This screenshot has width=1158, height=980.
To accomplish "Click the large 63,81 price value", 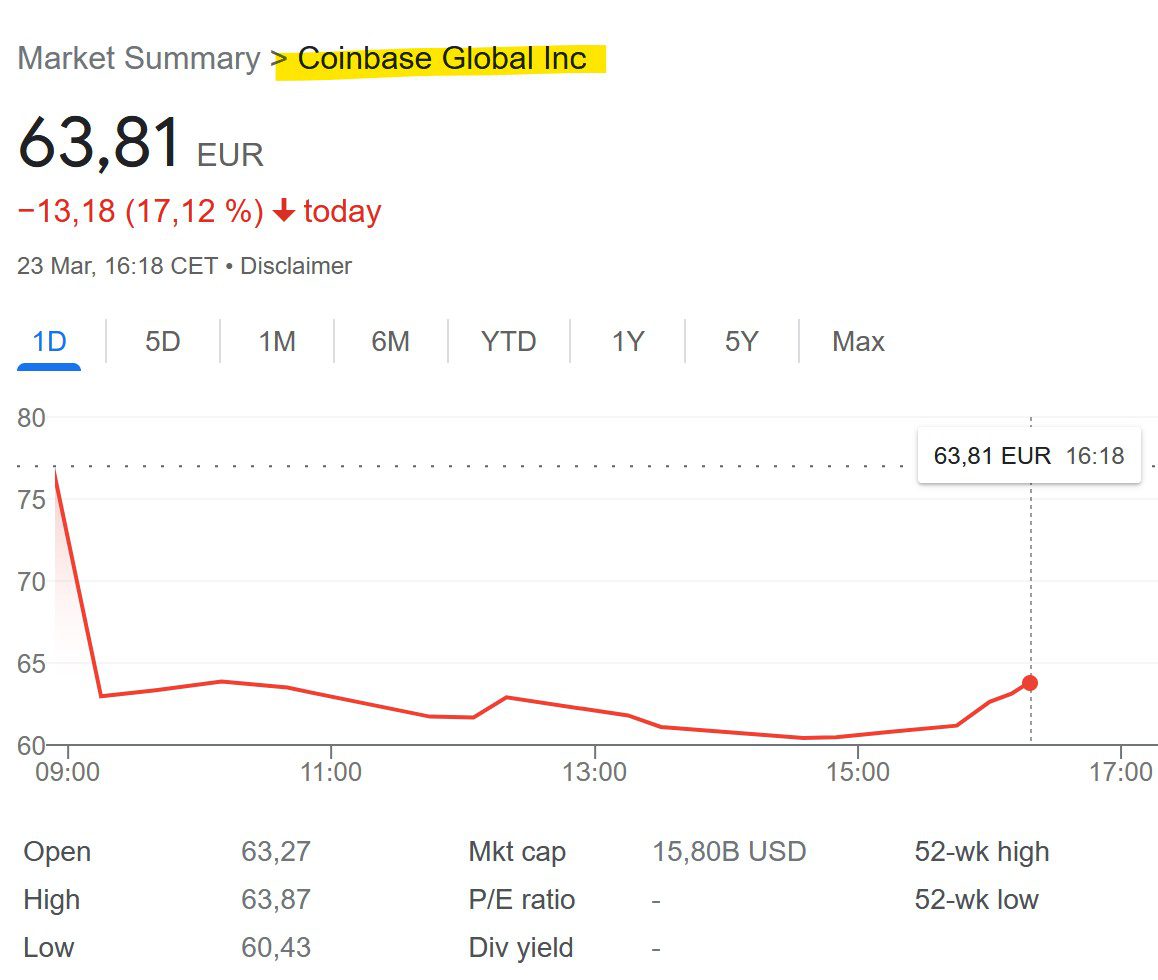I will point(100,143).
